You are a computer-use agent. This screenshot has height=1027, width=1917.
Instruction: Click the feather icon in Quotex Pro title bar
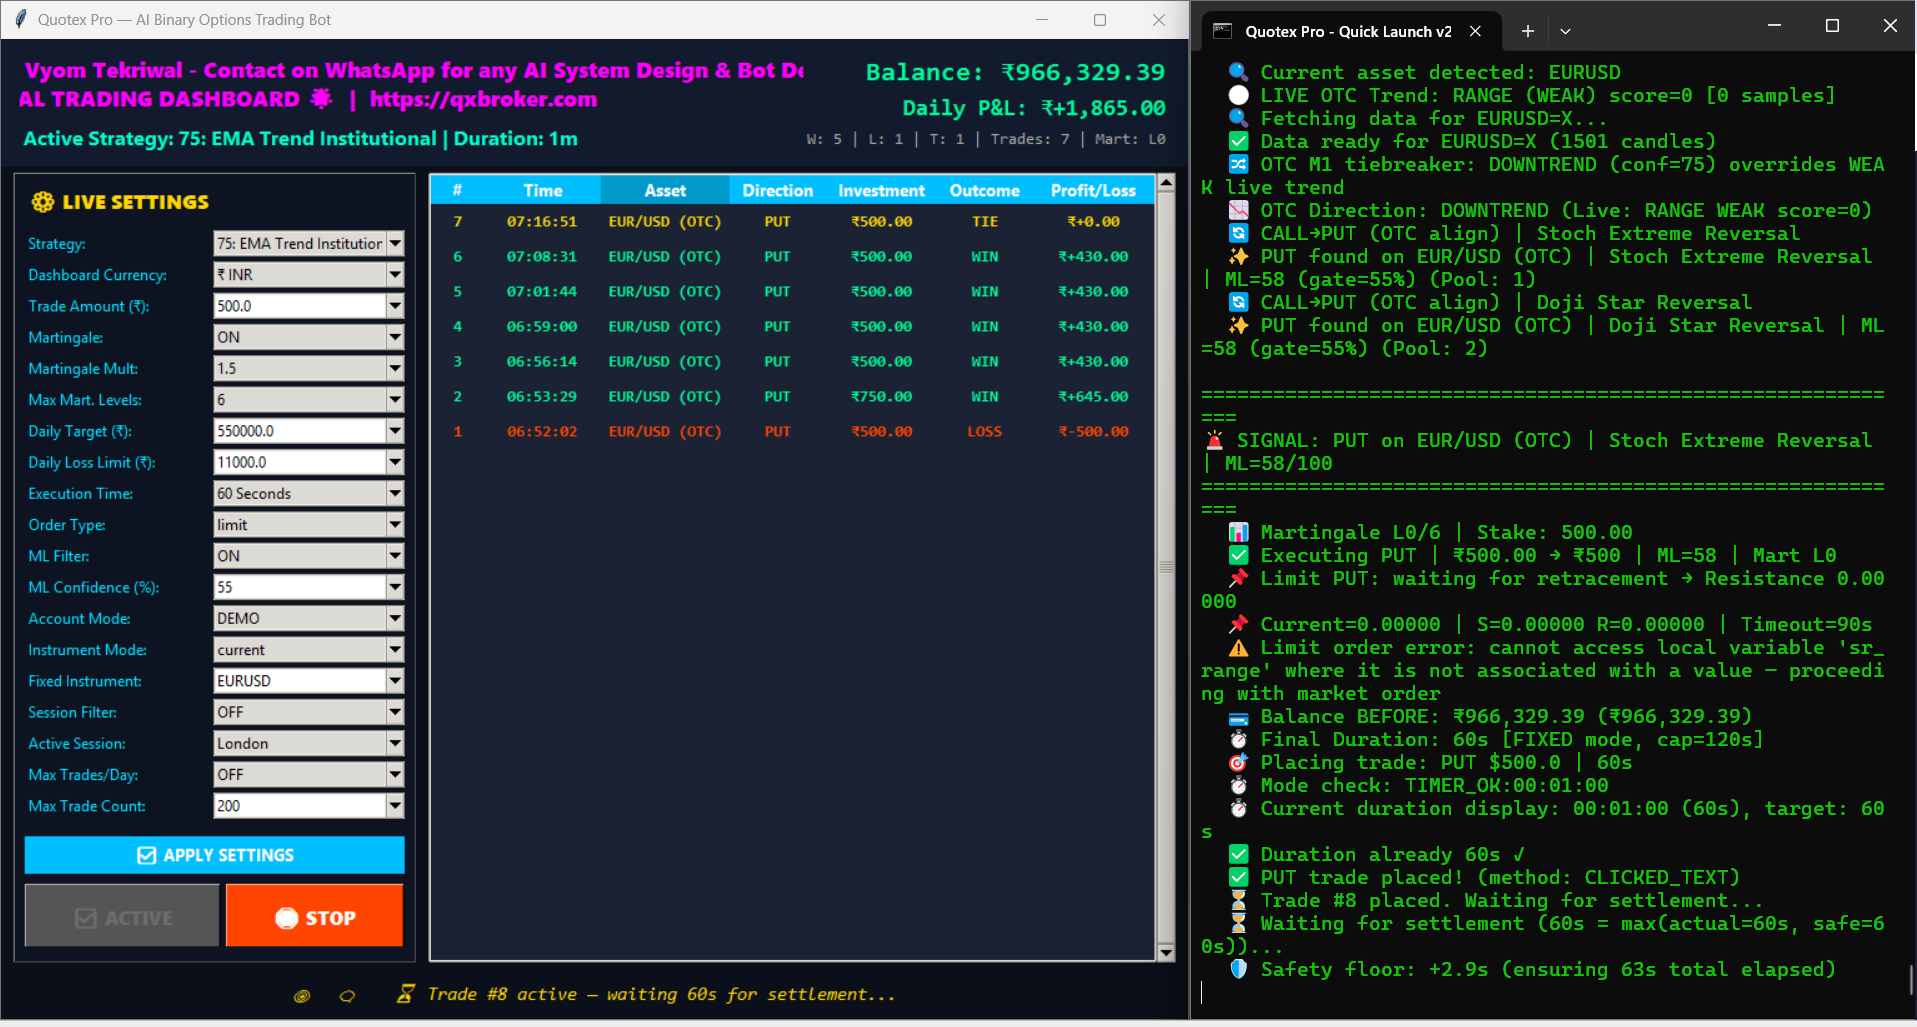point(20,19)
